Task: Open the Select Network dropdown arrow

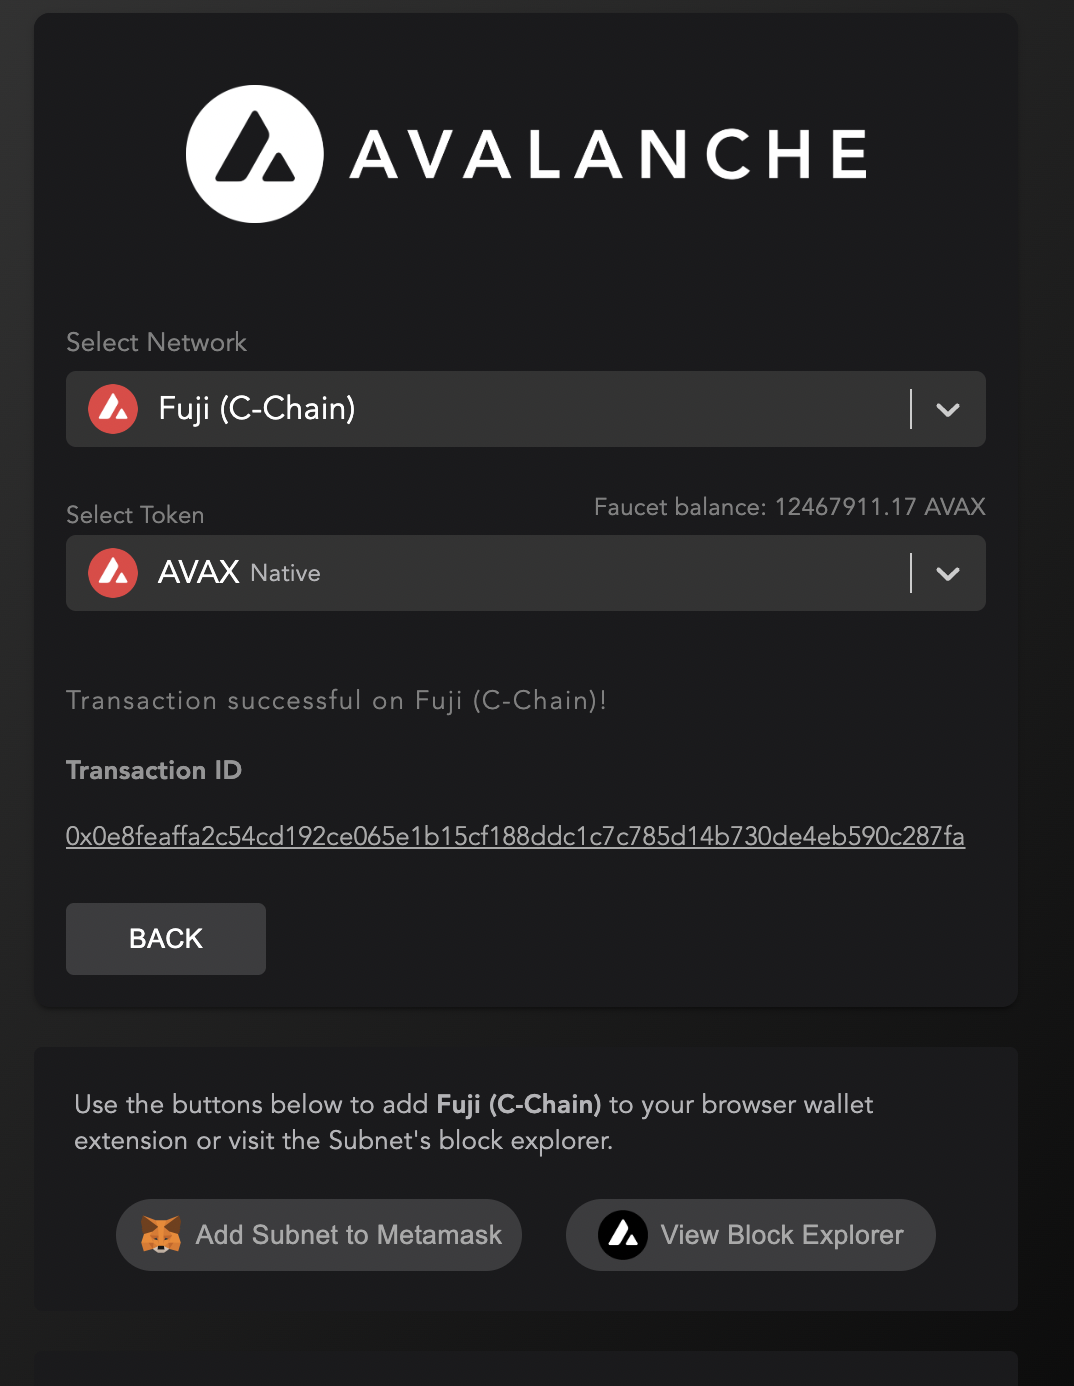Action: click(x=947, y=409)
